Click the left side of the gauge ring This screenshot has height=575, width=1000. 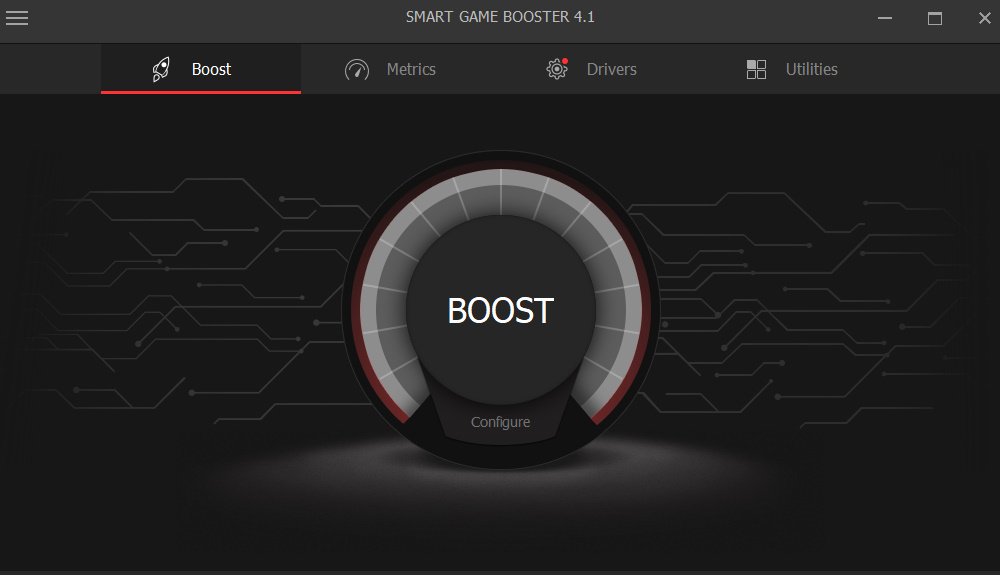coord(382,310)
